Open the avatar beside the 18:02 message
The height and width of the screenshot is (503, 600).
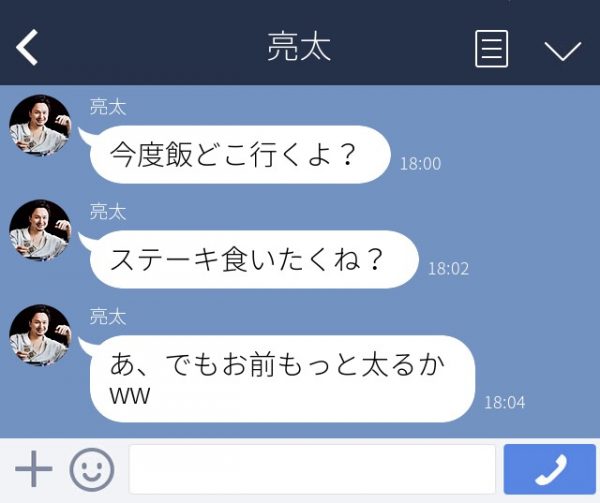[40, 231]
